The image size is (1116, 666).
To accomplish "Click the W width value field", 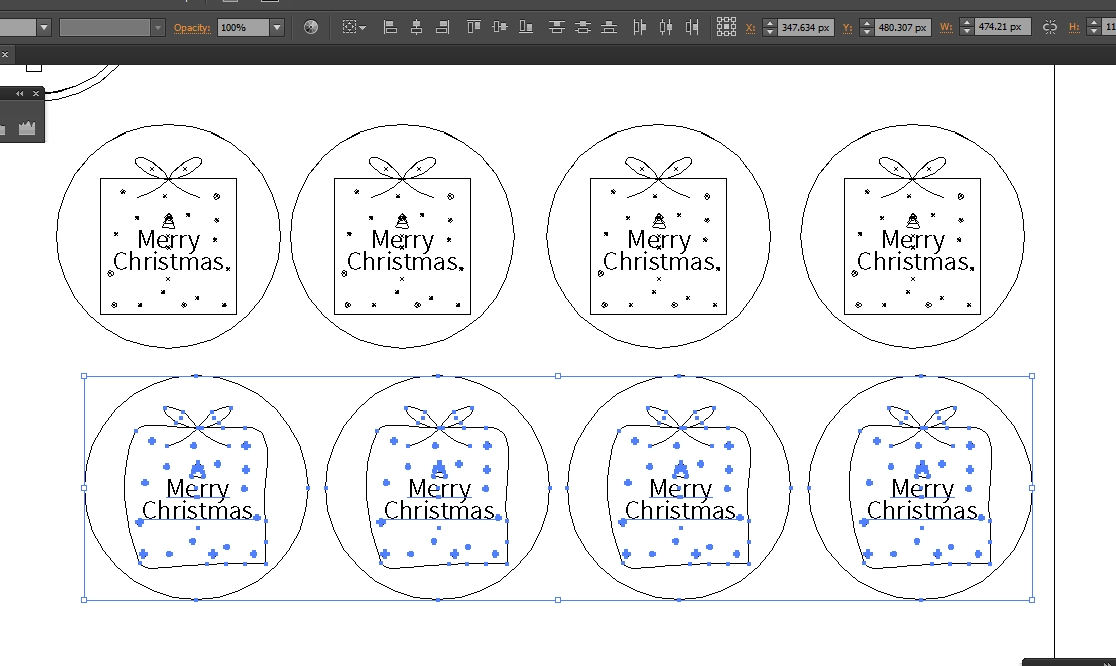I will click(1001, 27).
